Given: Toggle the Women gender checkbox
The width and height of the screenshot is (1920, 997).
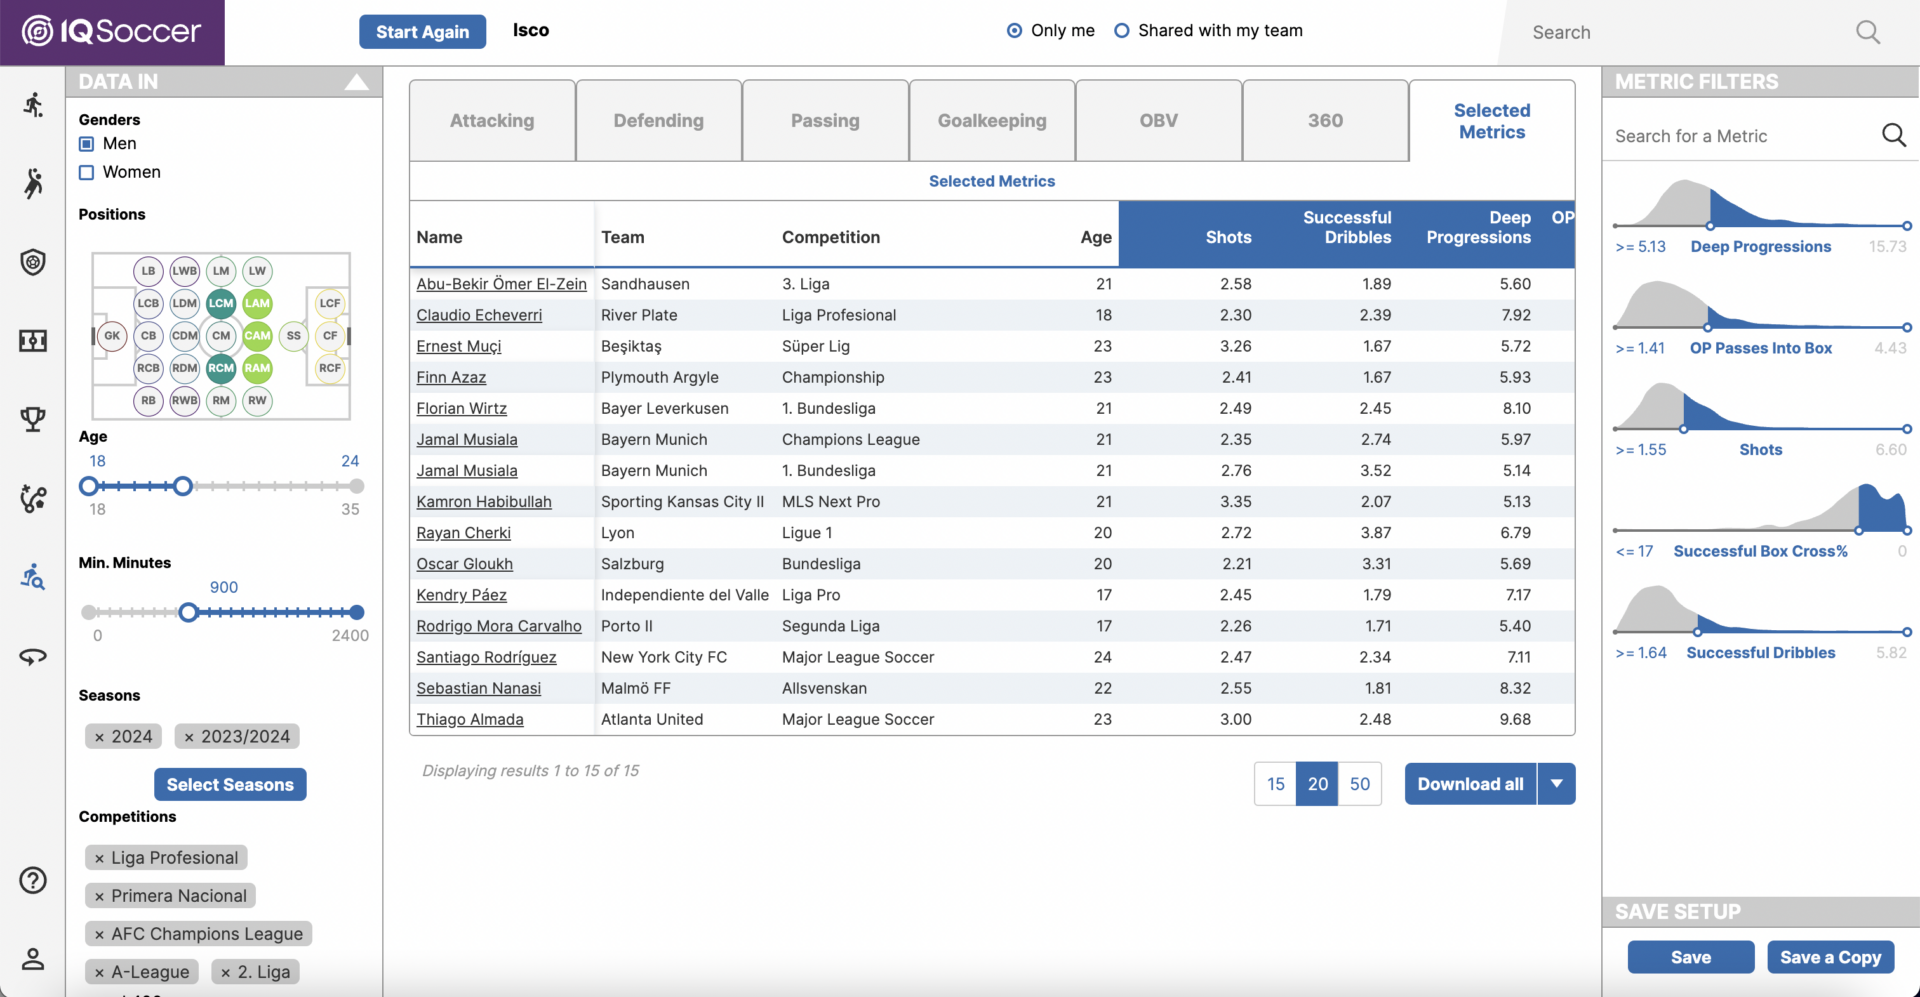Looking at the screenshot, I should pyautogui.click(x=87, y=172).
